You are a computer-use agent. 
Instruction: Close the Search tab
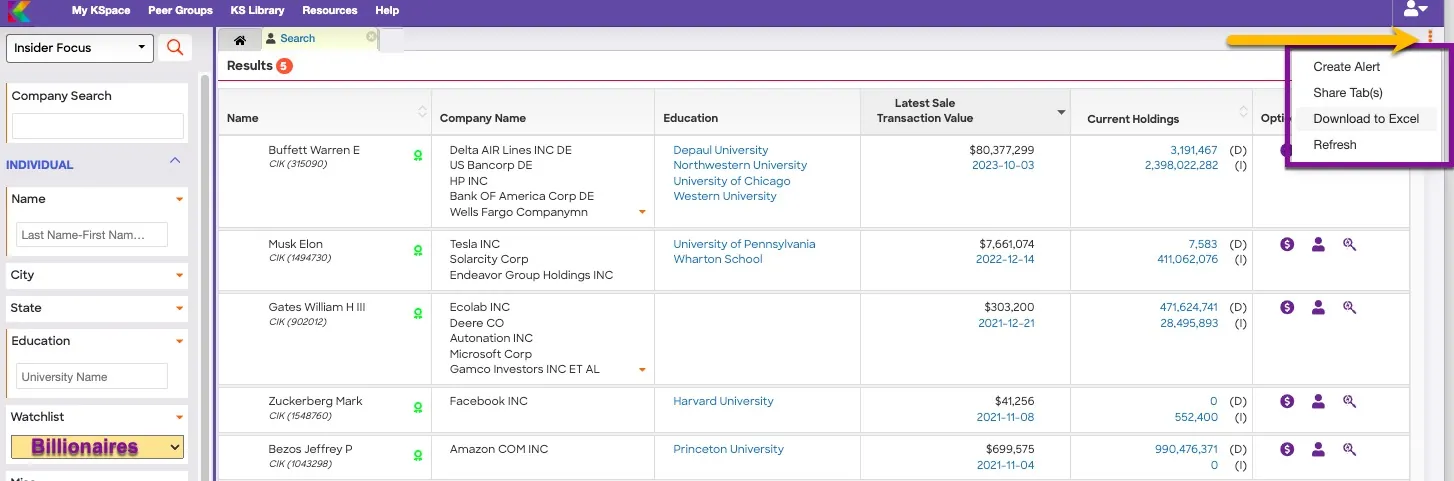pyautogui.click(x=371, y=37)
